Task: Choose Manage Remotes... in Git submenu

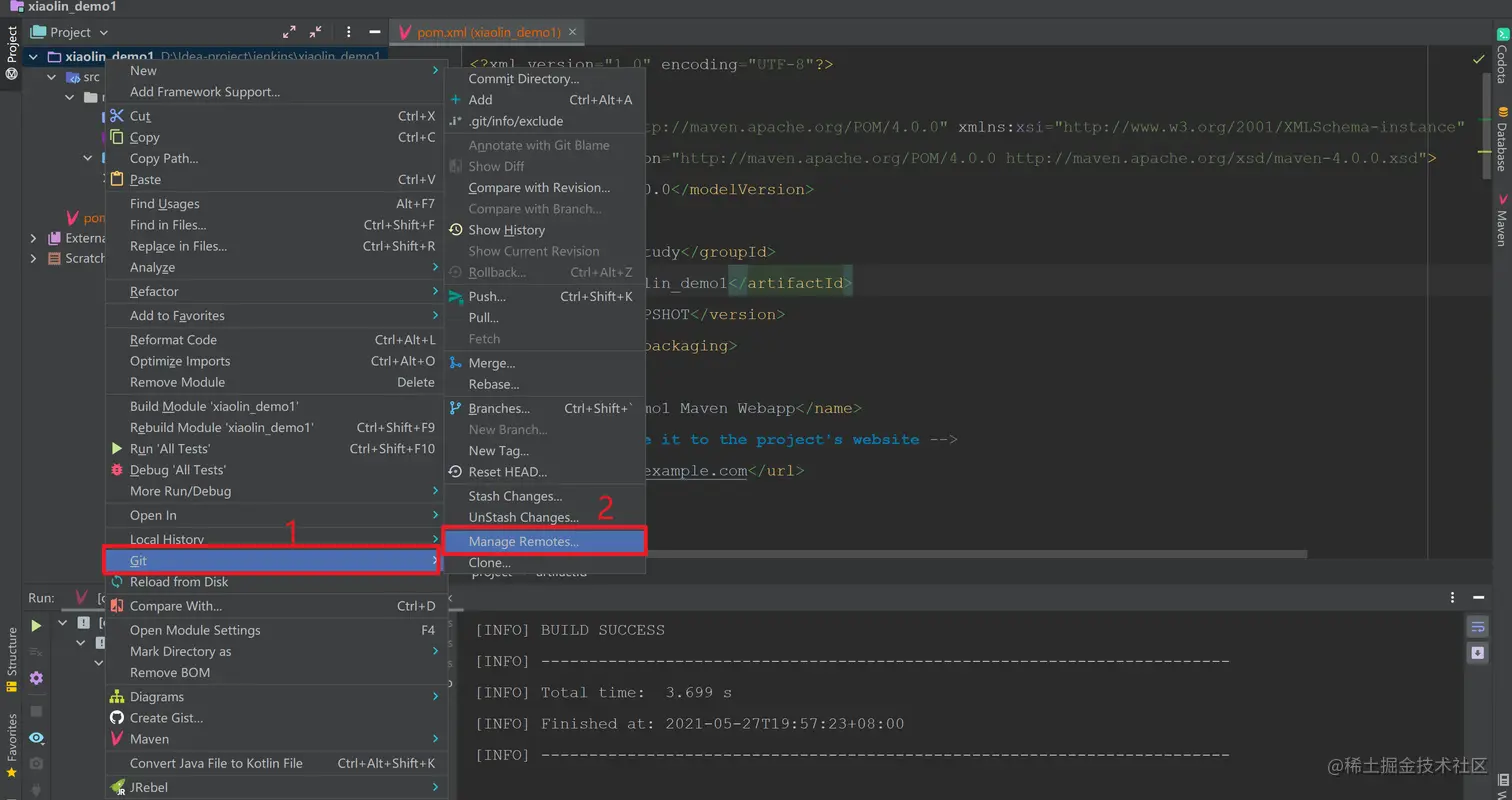Action: tap(544, 541)
